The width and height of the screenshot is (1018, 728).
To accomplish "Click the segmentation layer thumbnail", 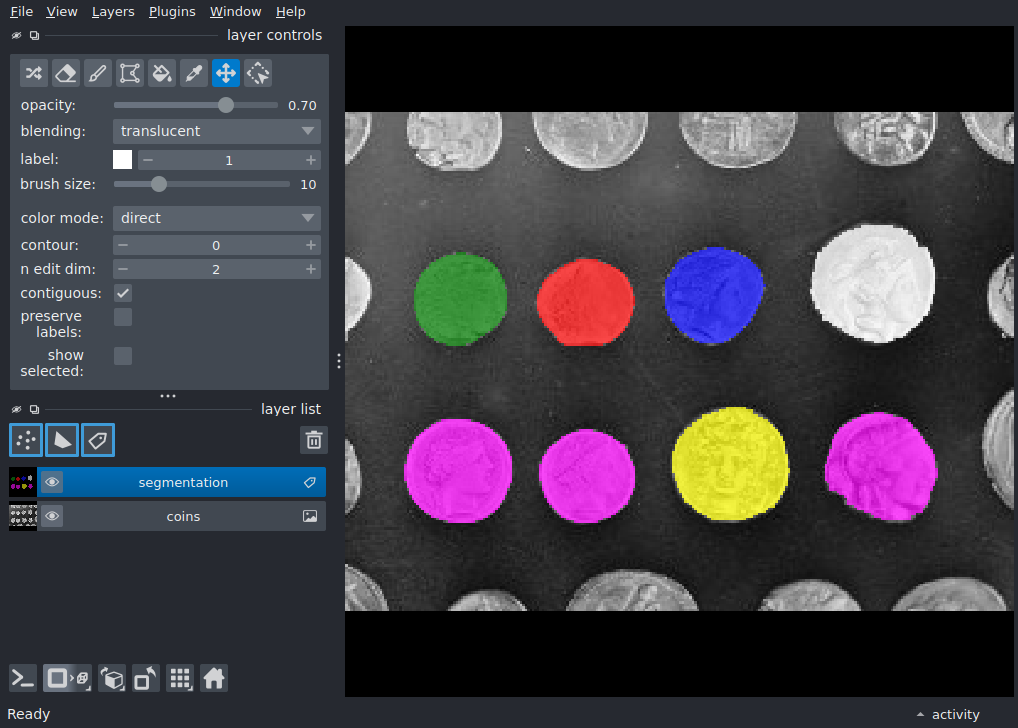I will click(23, 483).
